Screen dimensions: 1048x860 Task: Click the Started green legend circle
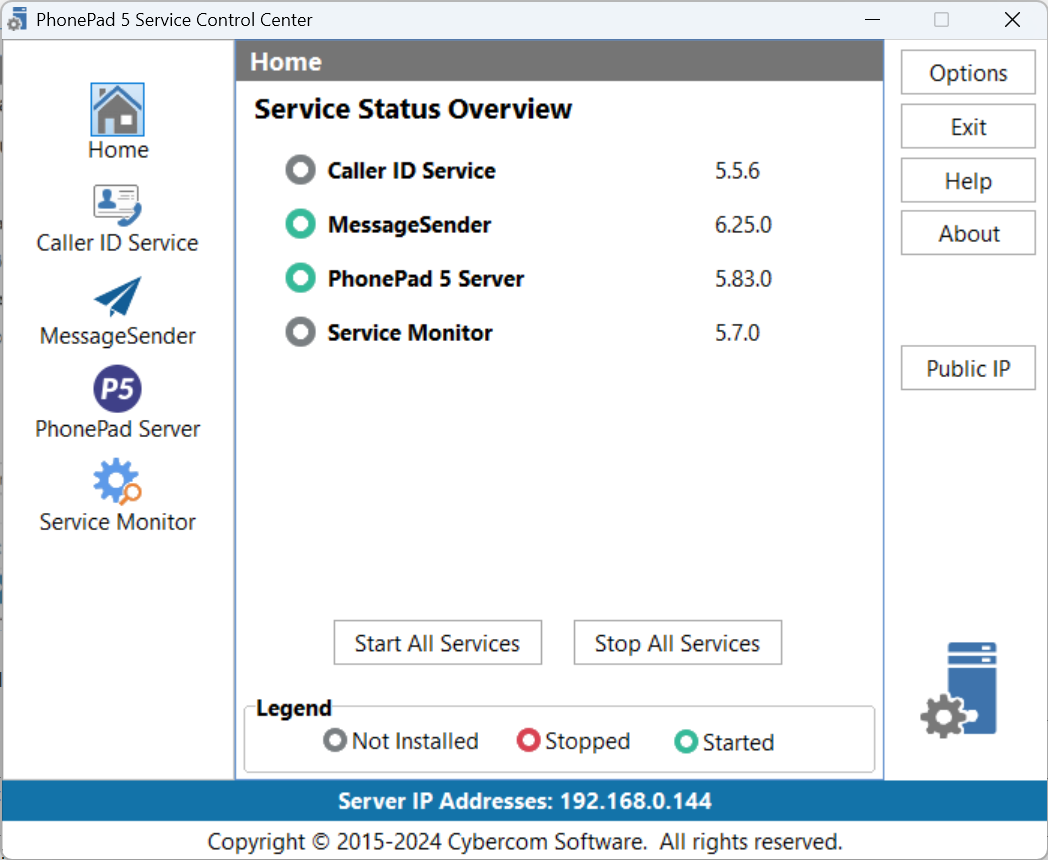coord(686,742)
